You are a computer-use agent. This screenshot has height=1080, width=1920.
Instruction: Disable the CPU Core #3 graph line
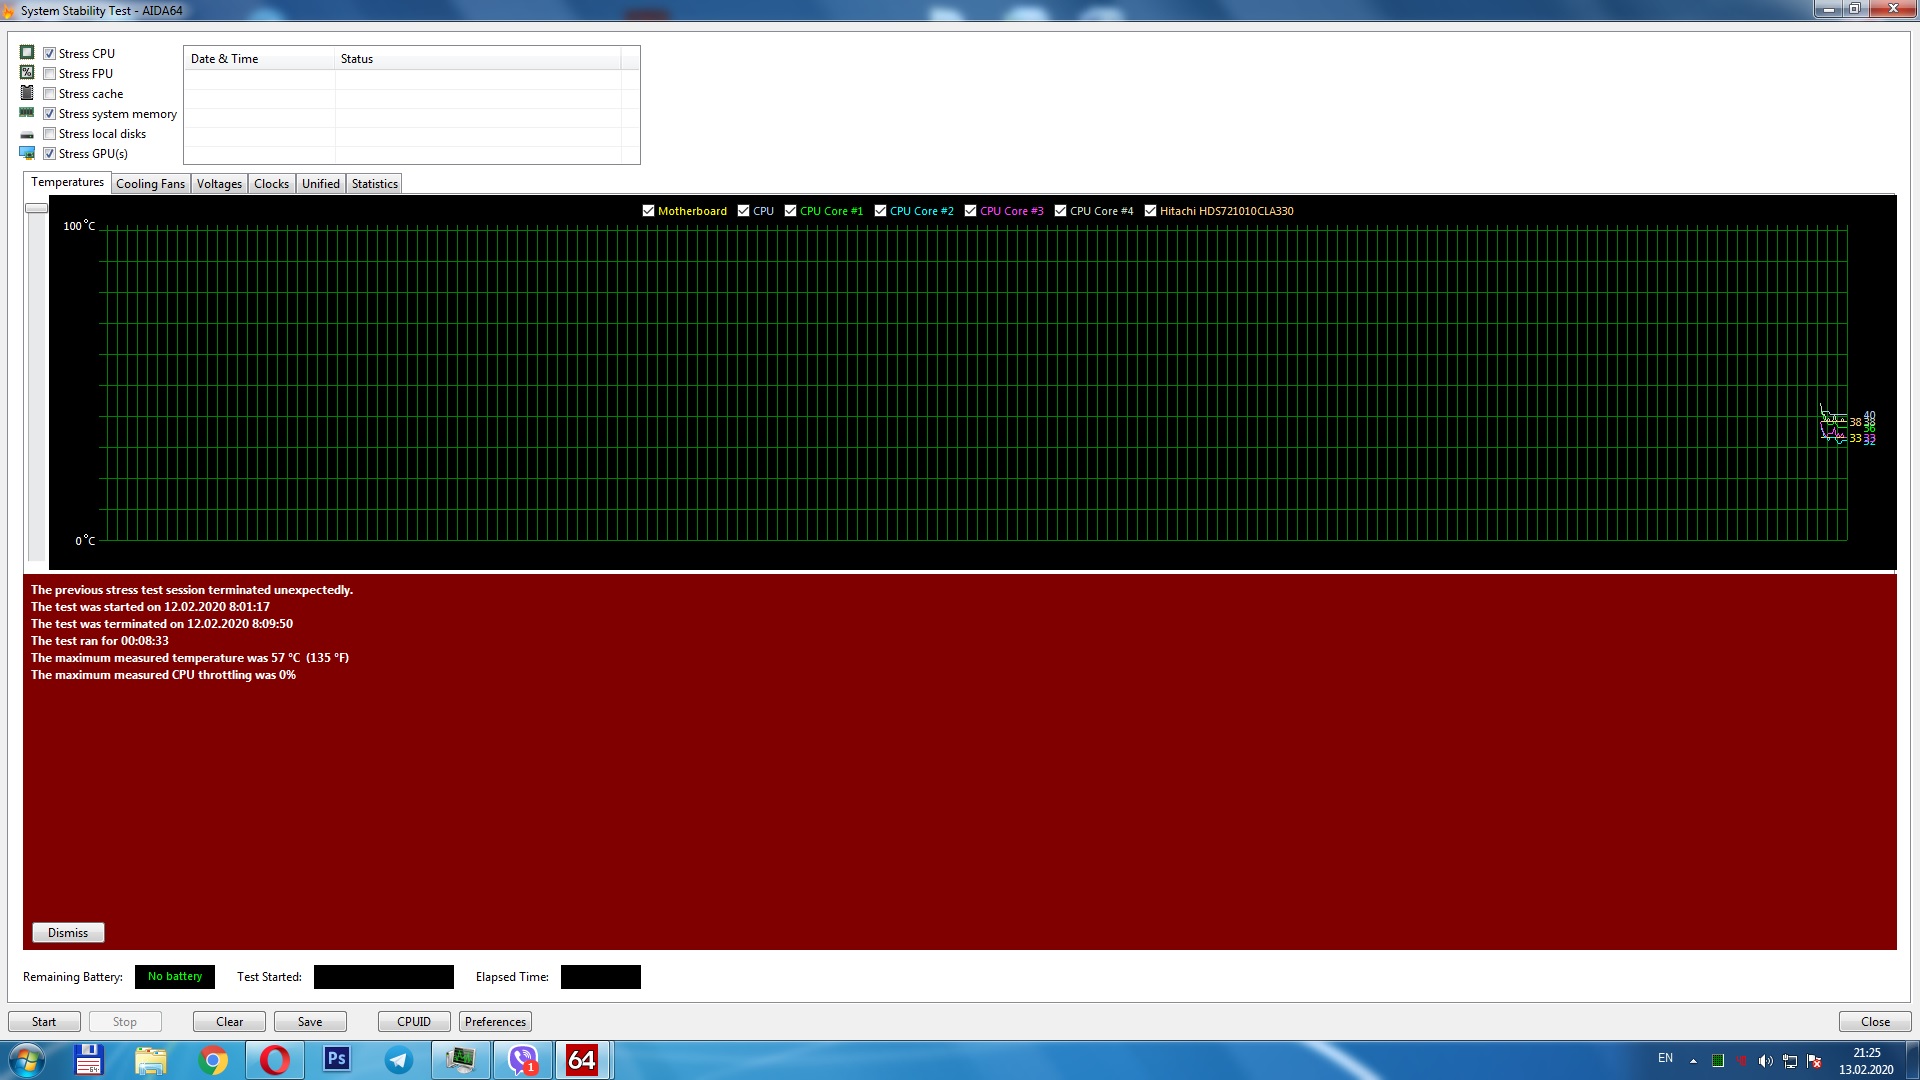[970, 211]
